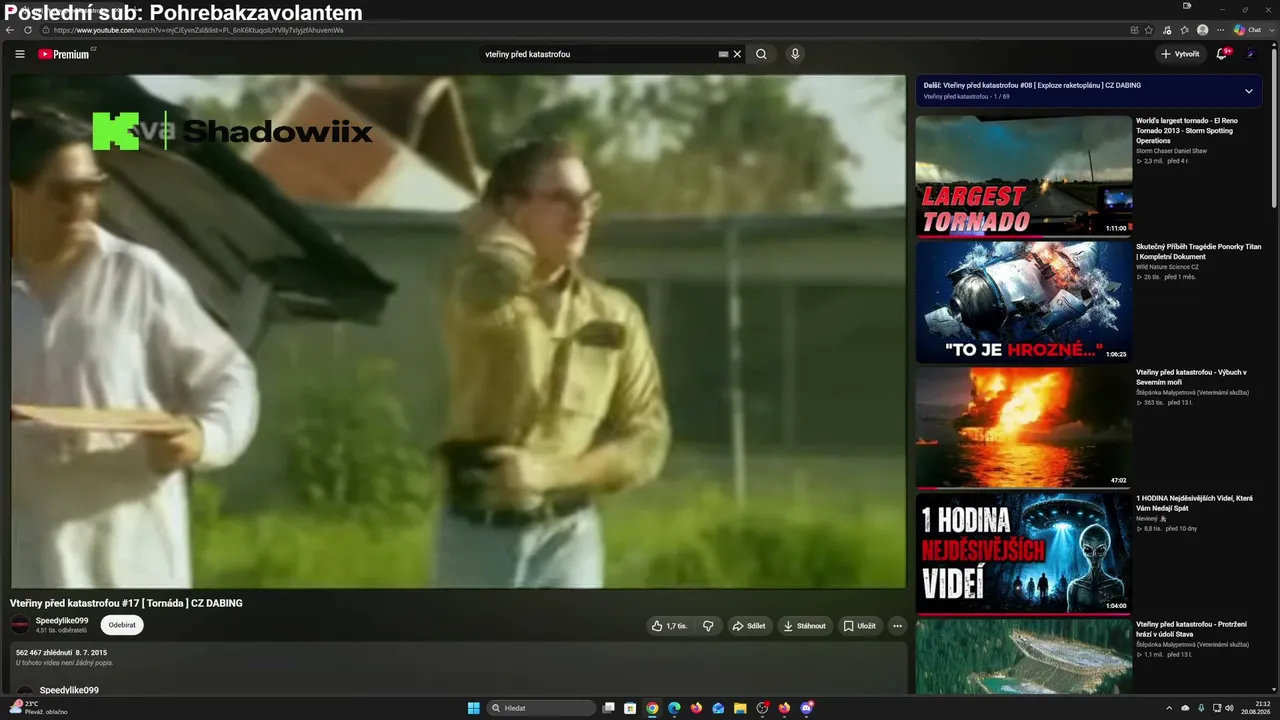Visit the Storm Chaser Daniel Shaw channel
The width and height of the screenshot is (1280, 720).
[1171, 151]
